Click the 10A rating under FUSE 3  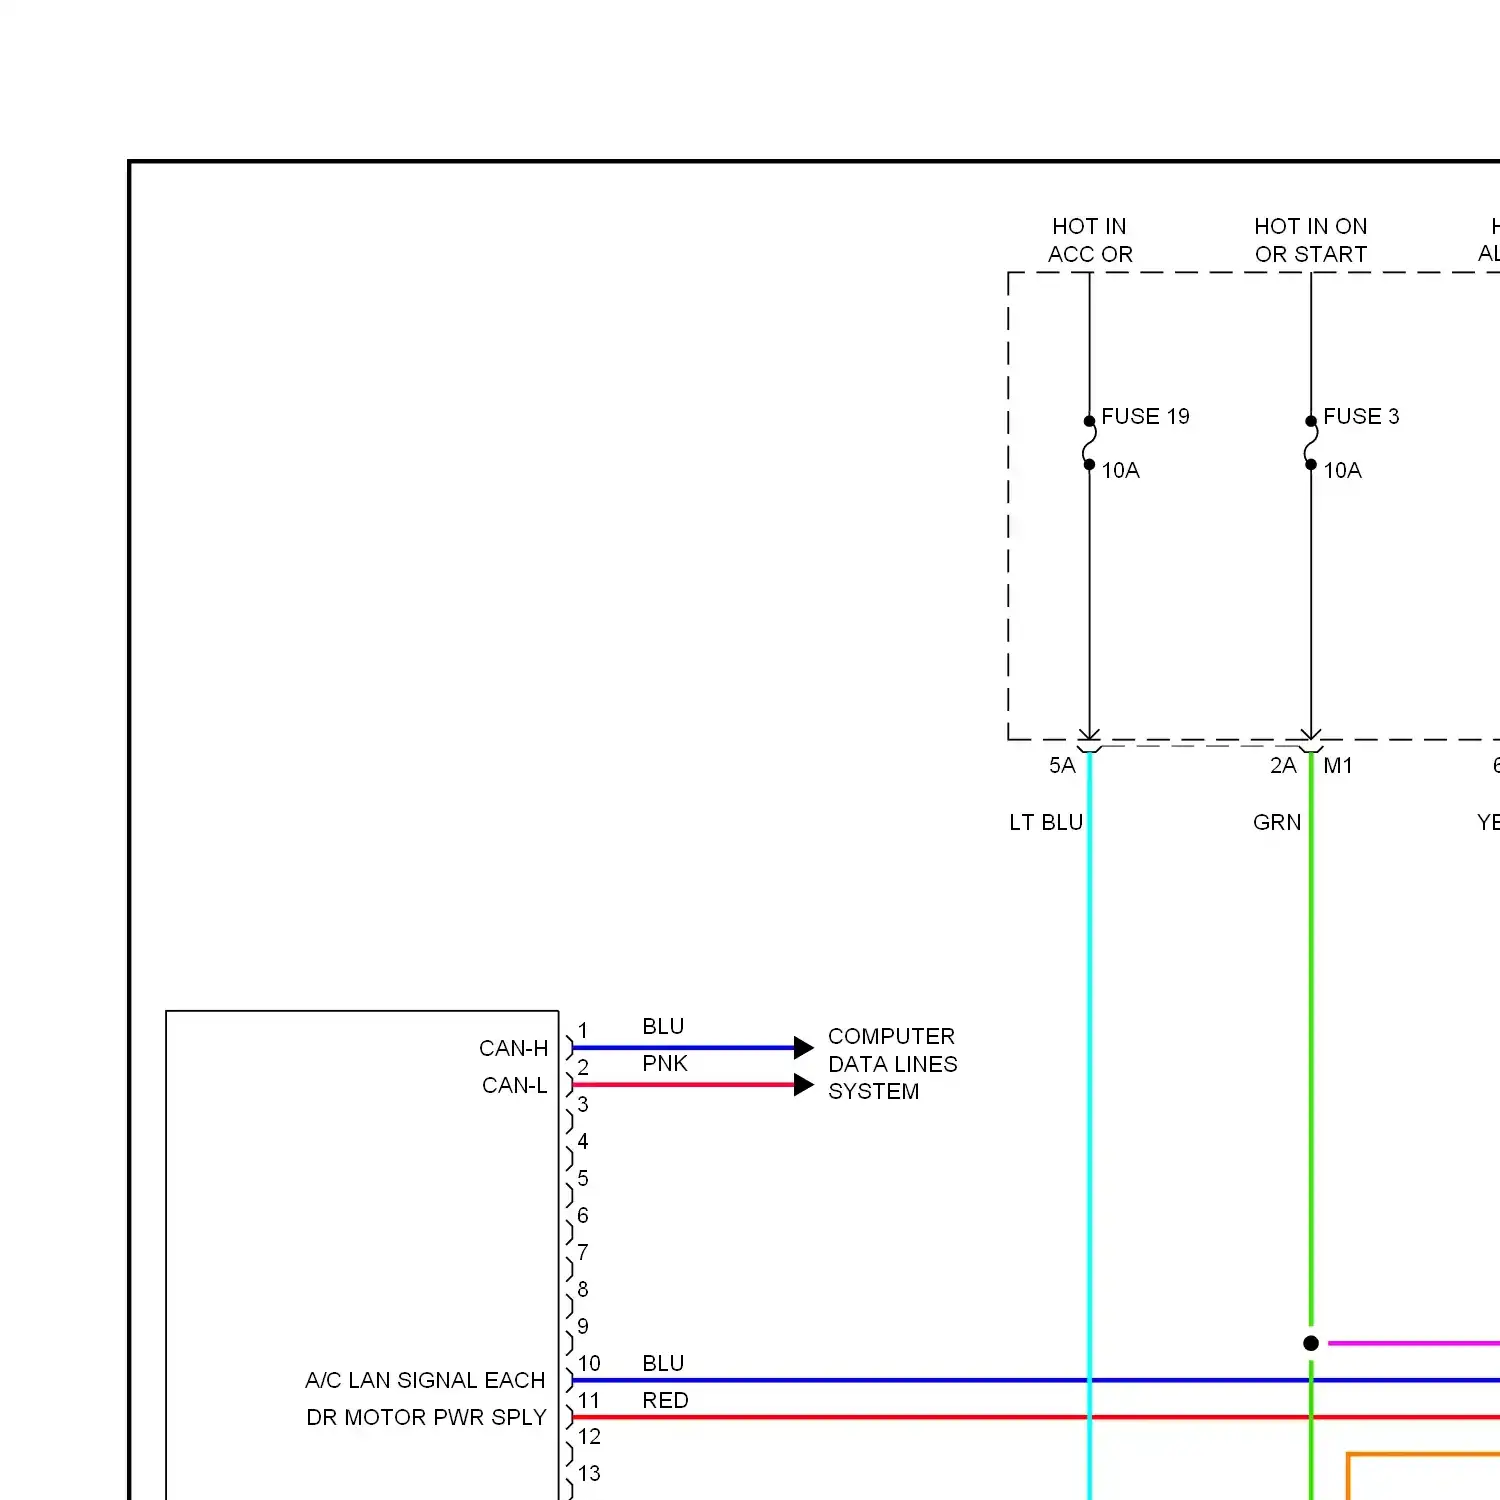click(1342, 470)
